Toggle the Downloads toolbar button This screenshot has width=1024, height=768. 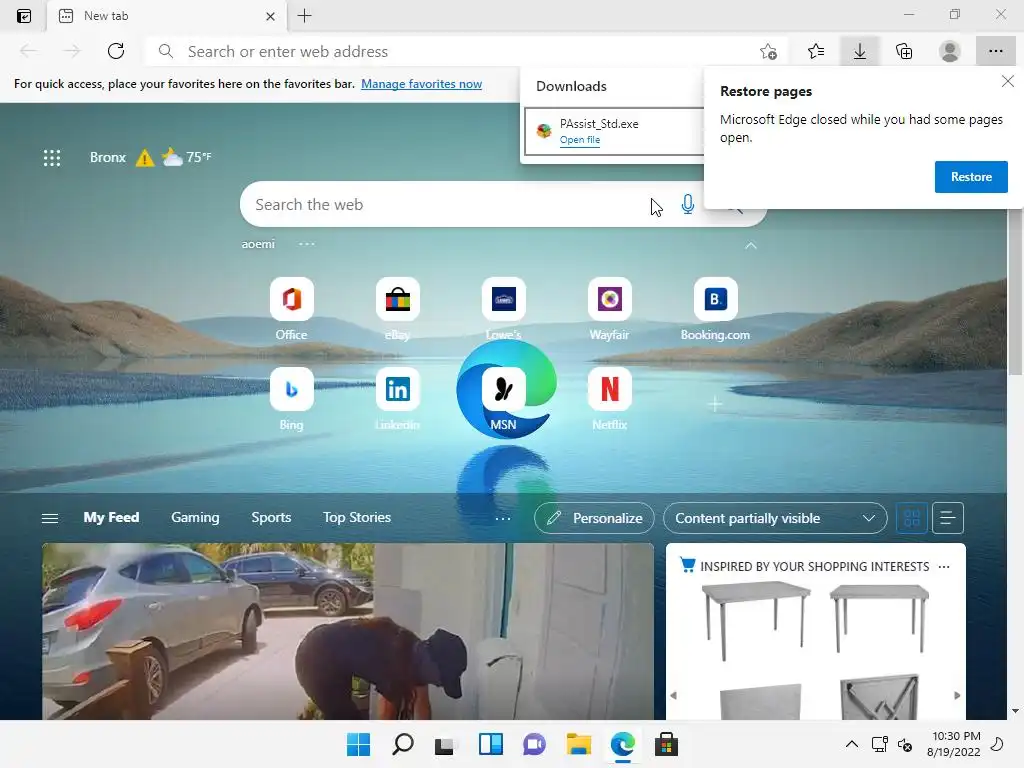[x=860, y=51]
